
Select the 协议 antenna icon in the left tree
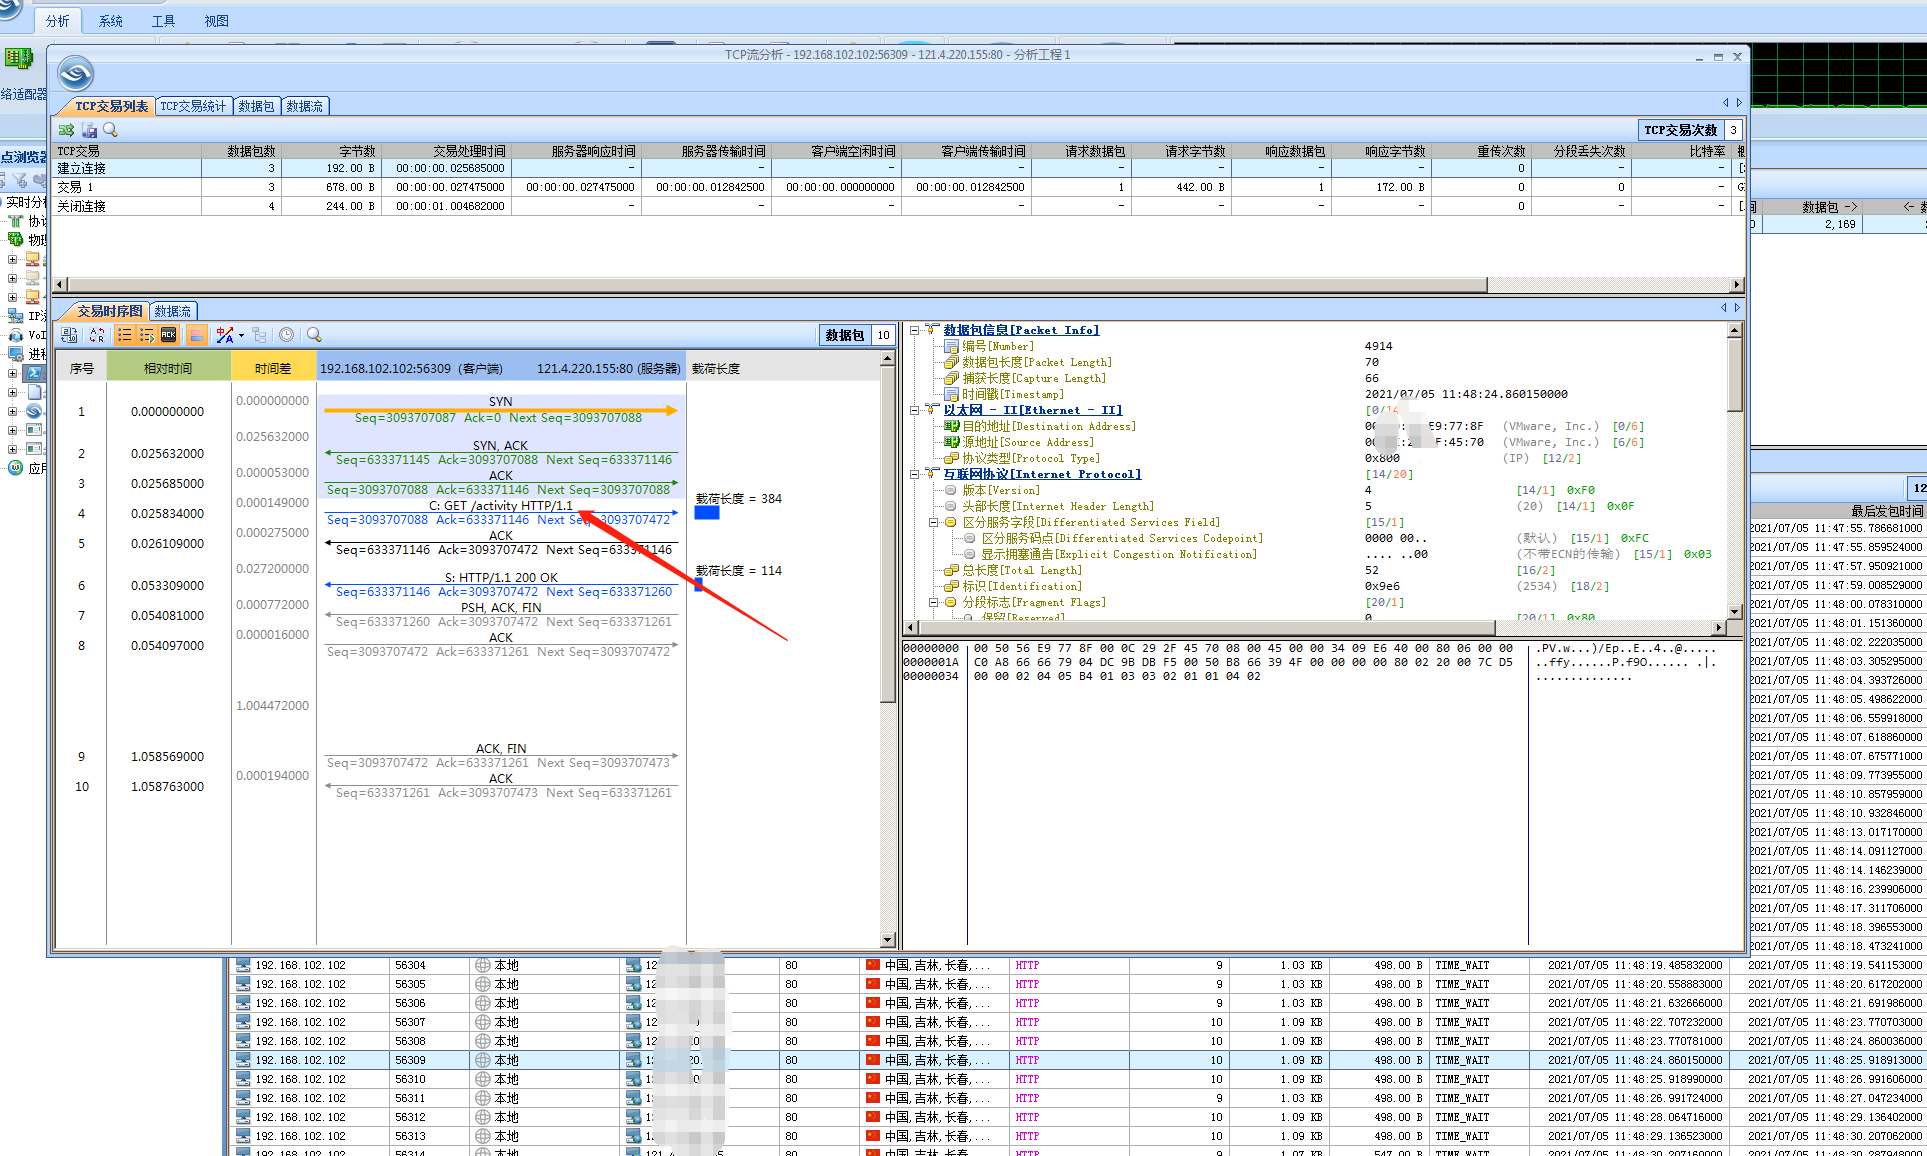tap(16, 221)
